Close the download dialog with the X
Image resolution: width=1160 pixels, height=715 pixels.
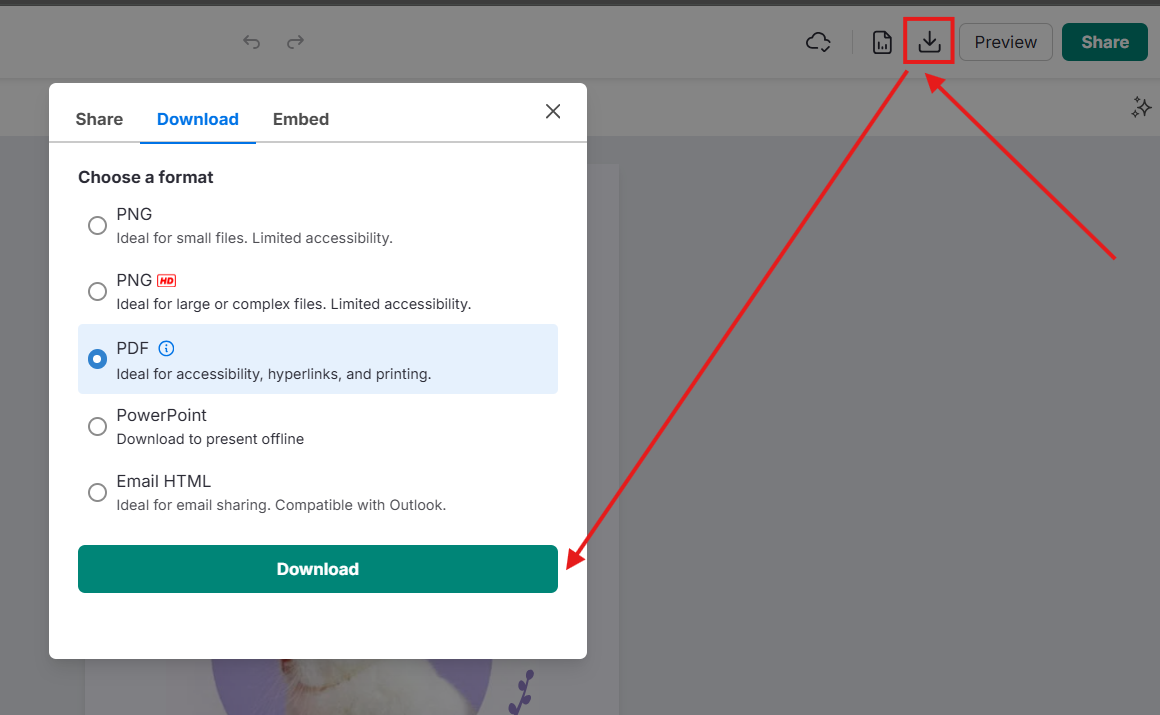[x=553, y=111]
